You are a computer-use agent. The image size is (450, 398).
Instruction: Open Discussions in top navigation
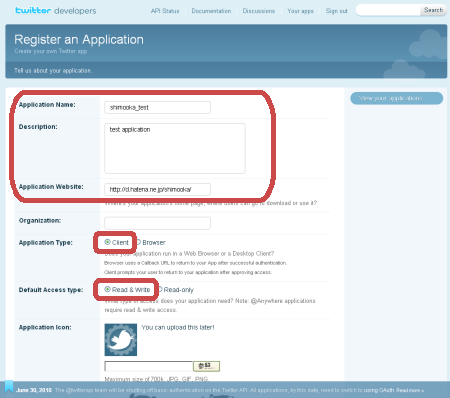point(259,11)
